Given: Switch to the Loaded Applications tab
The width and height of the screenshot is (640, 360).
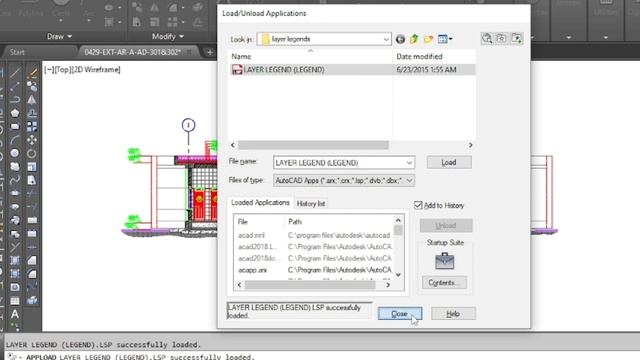Looking at the screenshot, I should (260, 202).
